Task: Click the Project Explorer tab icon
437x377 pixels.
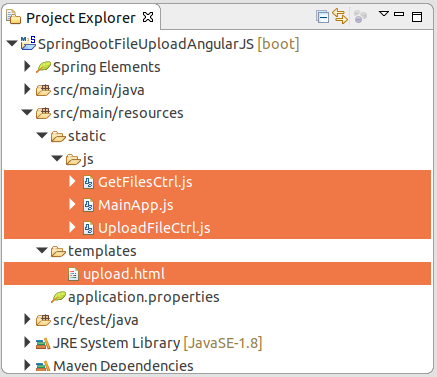Action: coord(13,17)
